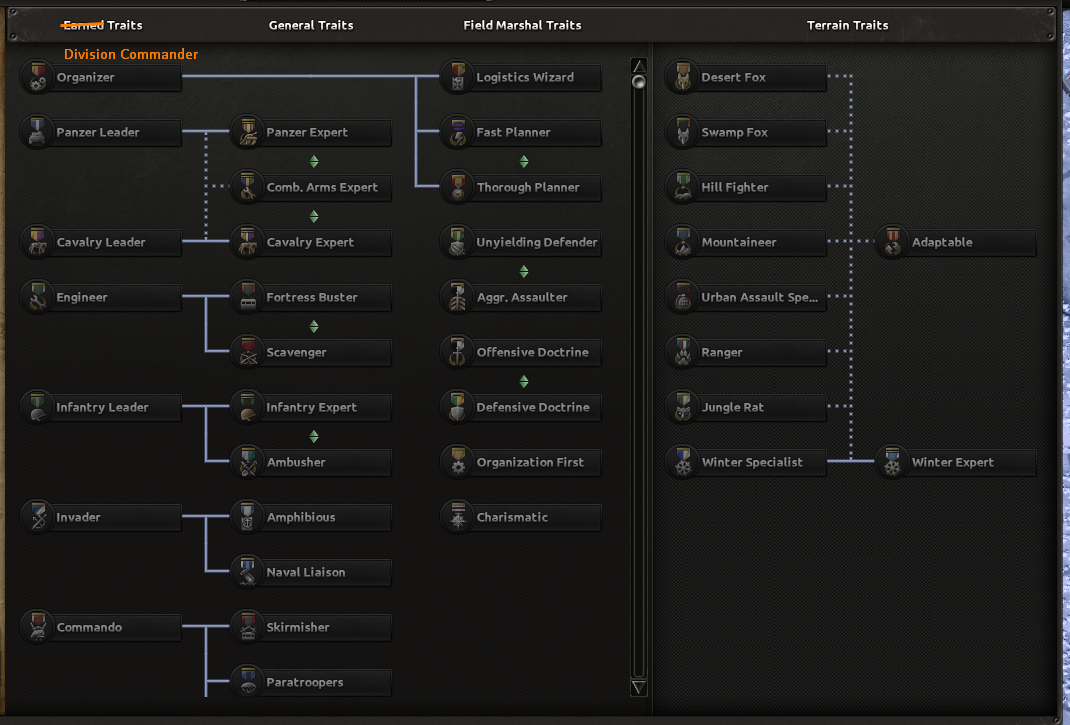This screenshot has height=725, width=1070.
Task: Open the Terrain Traits tab
Action: 848,25
